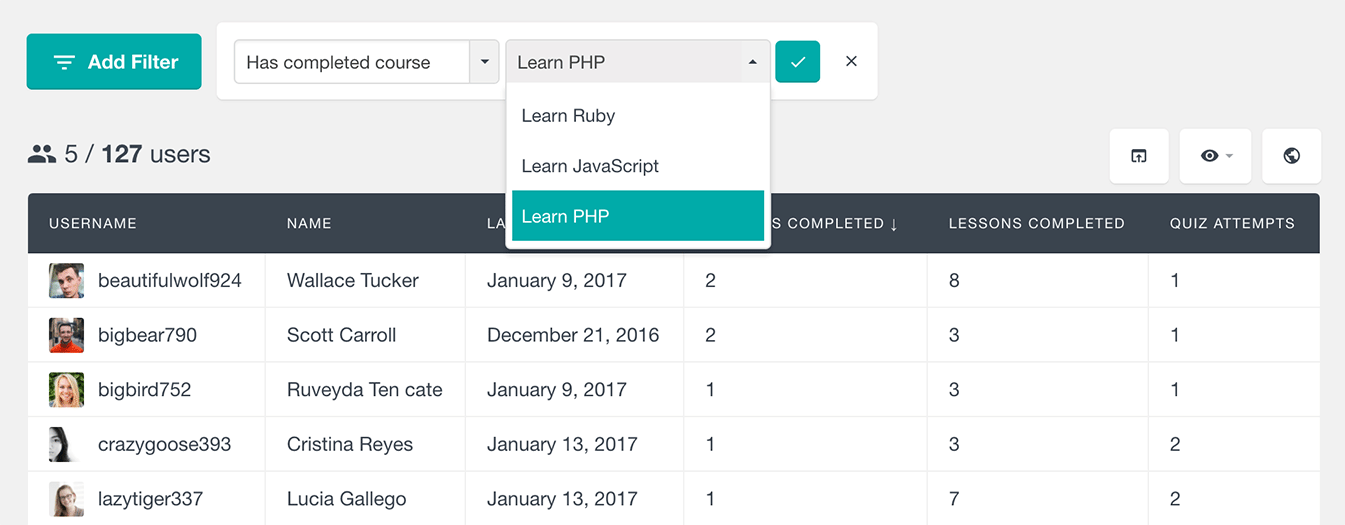Click Ruveyda Ten cate's date January 9, 2017
Viewport: 1345px width, 525px height.
[x=557, y=390]
